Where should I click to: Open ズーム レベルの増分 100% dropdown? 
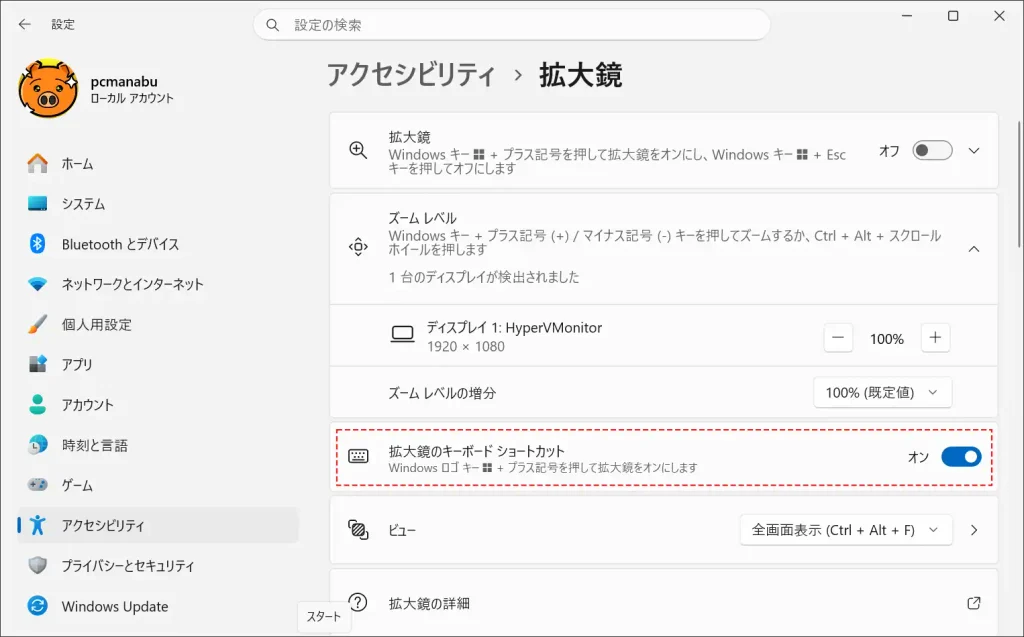tap(882, 393)
